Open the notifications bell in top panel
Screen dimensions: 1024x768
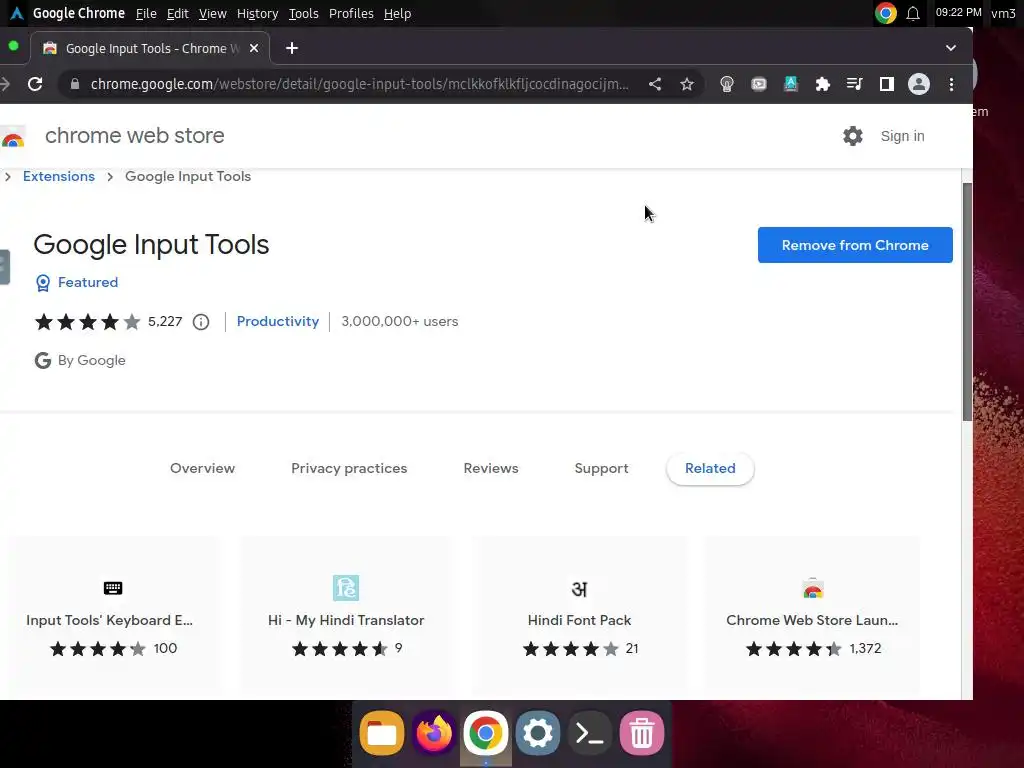pyautogui.click(x=913, y=13)
